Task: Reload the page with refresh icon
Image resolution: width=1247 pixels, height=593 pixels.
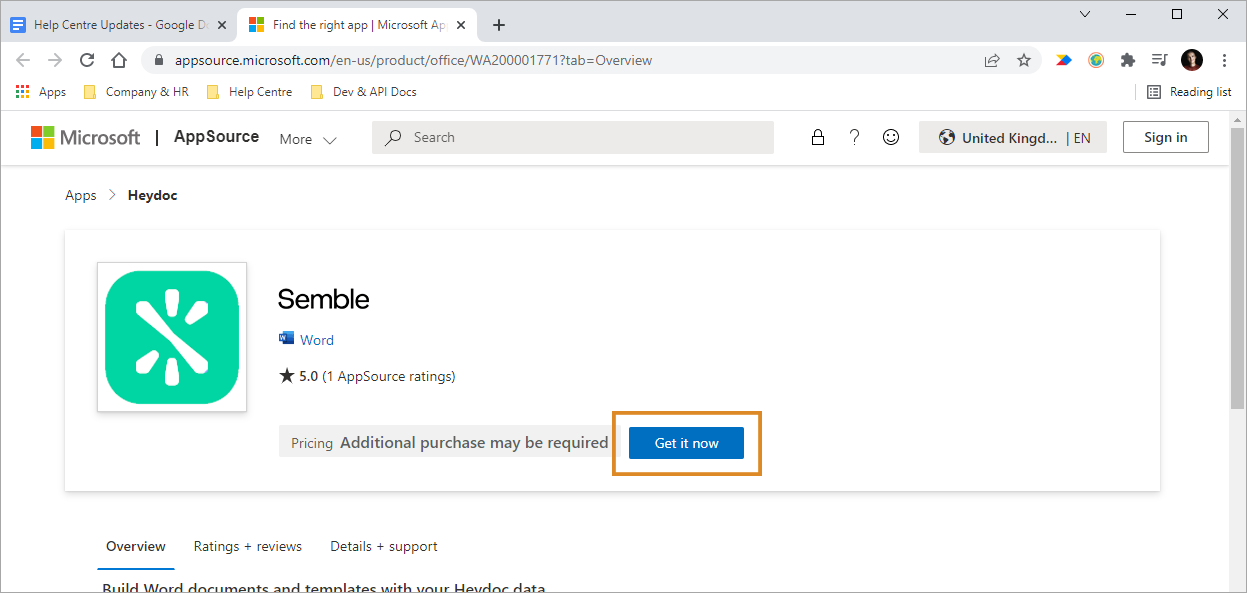Action: [x=87, y=60]
